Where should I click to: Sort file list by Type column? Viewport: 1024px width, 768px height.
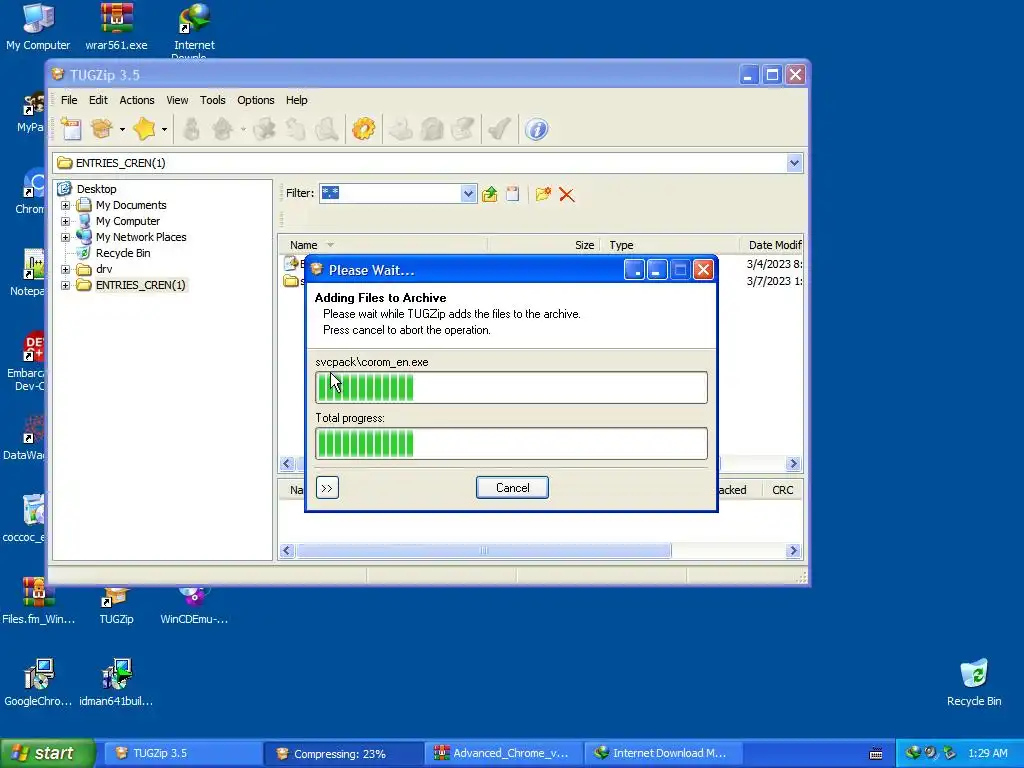pyautogui.click(x=669, y=245)
